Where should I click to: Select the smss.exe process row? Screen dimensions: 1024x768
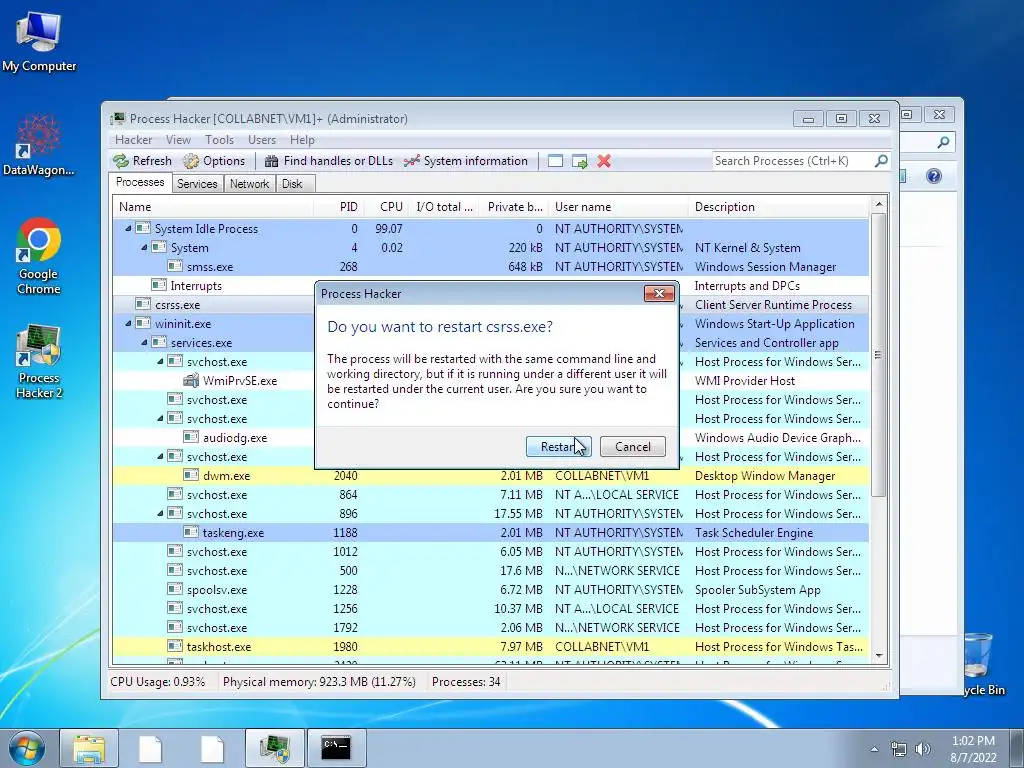[x=491, y=266]
